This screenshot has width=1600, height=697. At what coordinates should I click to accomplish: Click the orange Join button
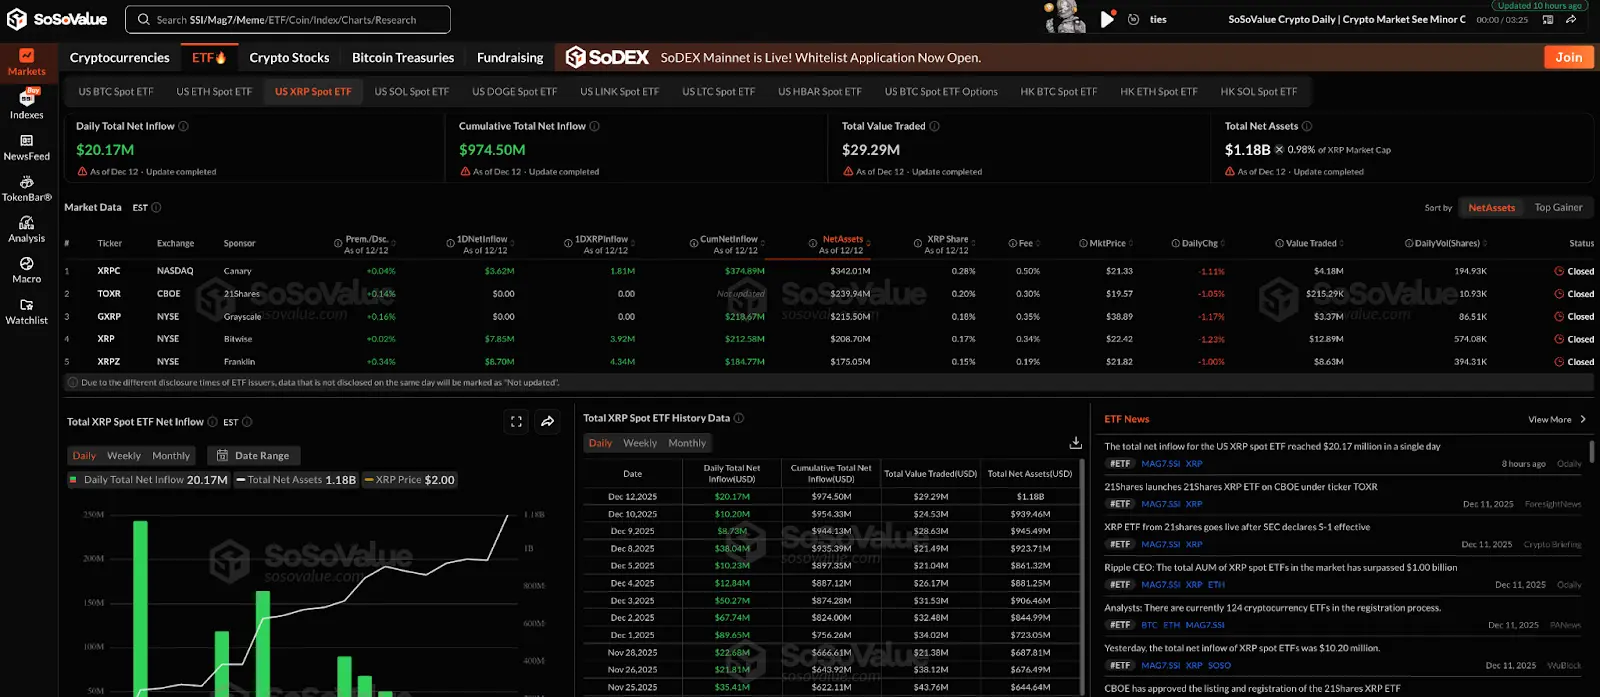point(1568,57)
